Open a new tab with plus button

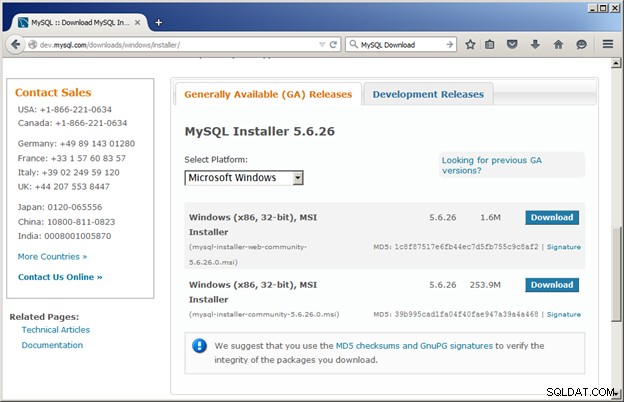[158, 23]
